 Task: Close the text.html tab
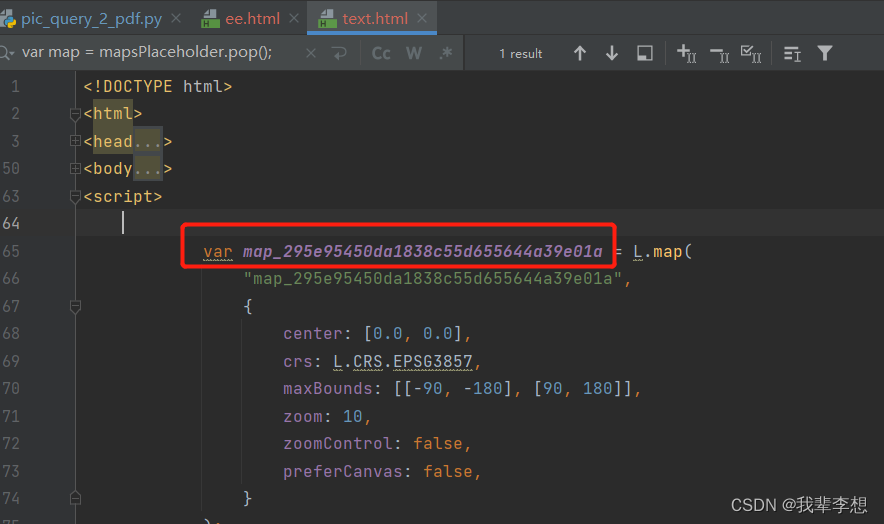[x=422, y=19]
